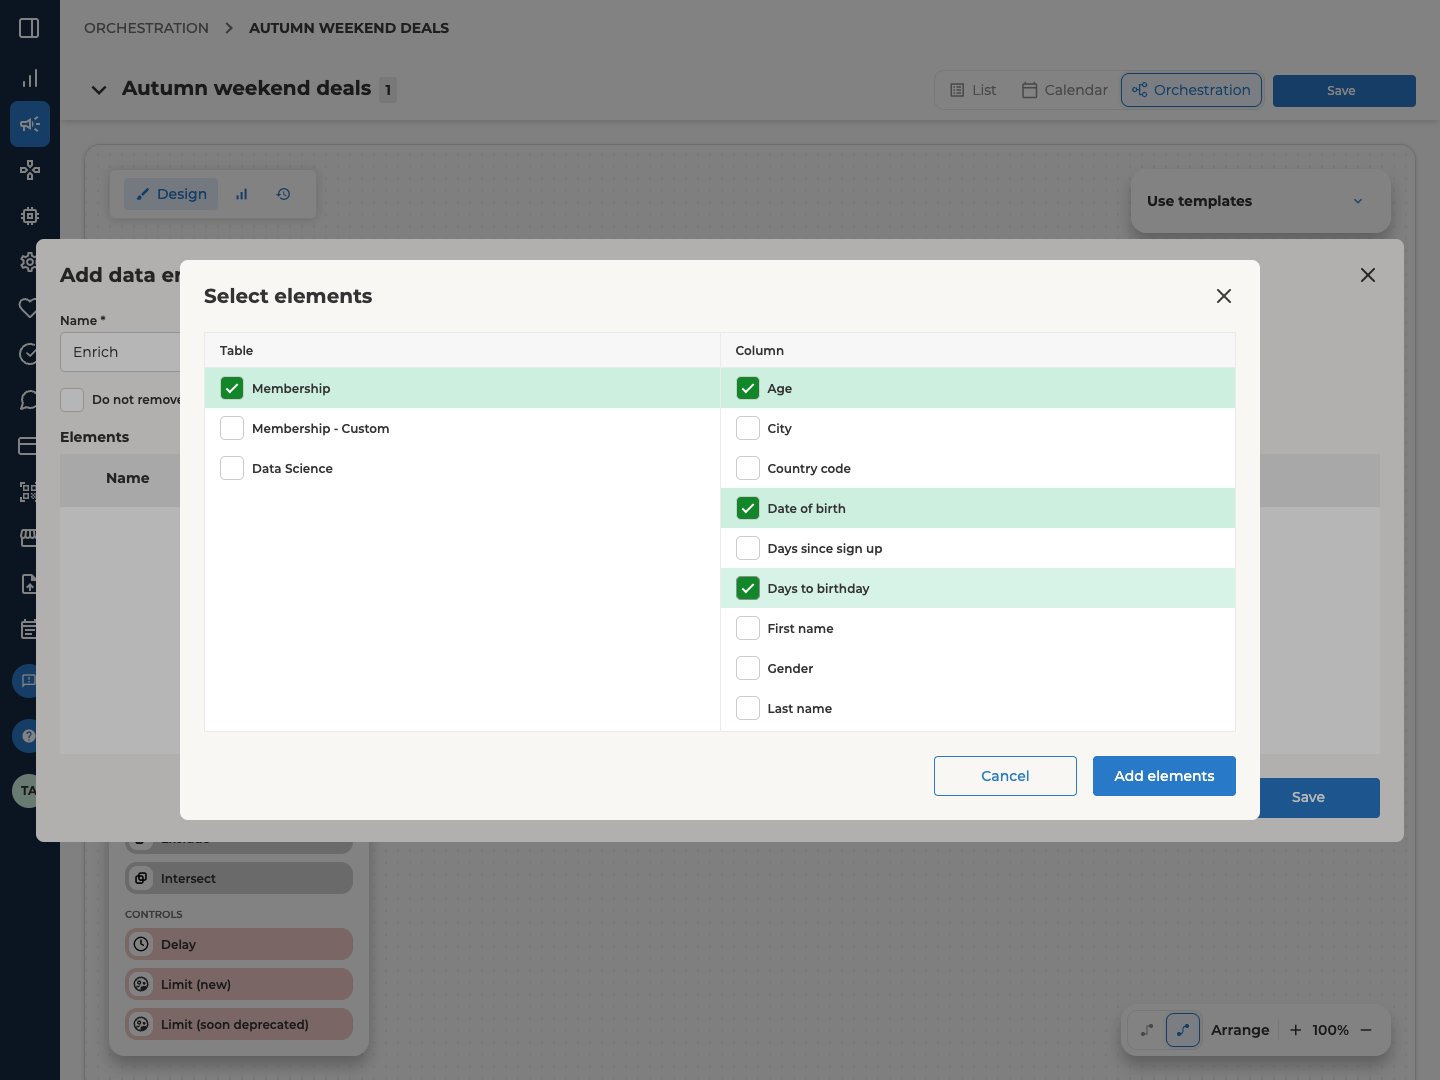Go to the Orchestration breadcrumb link

pyautogui.click(x=146, y=28)
